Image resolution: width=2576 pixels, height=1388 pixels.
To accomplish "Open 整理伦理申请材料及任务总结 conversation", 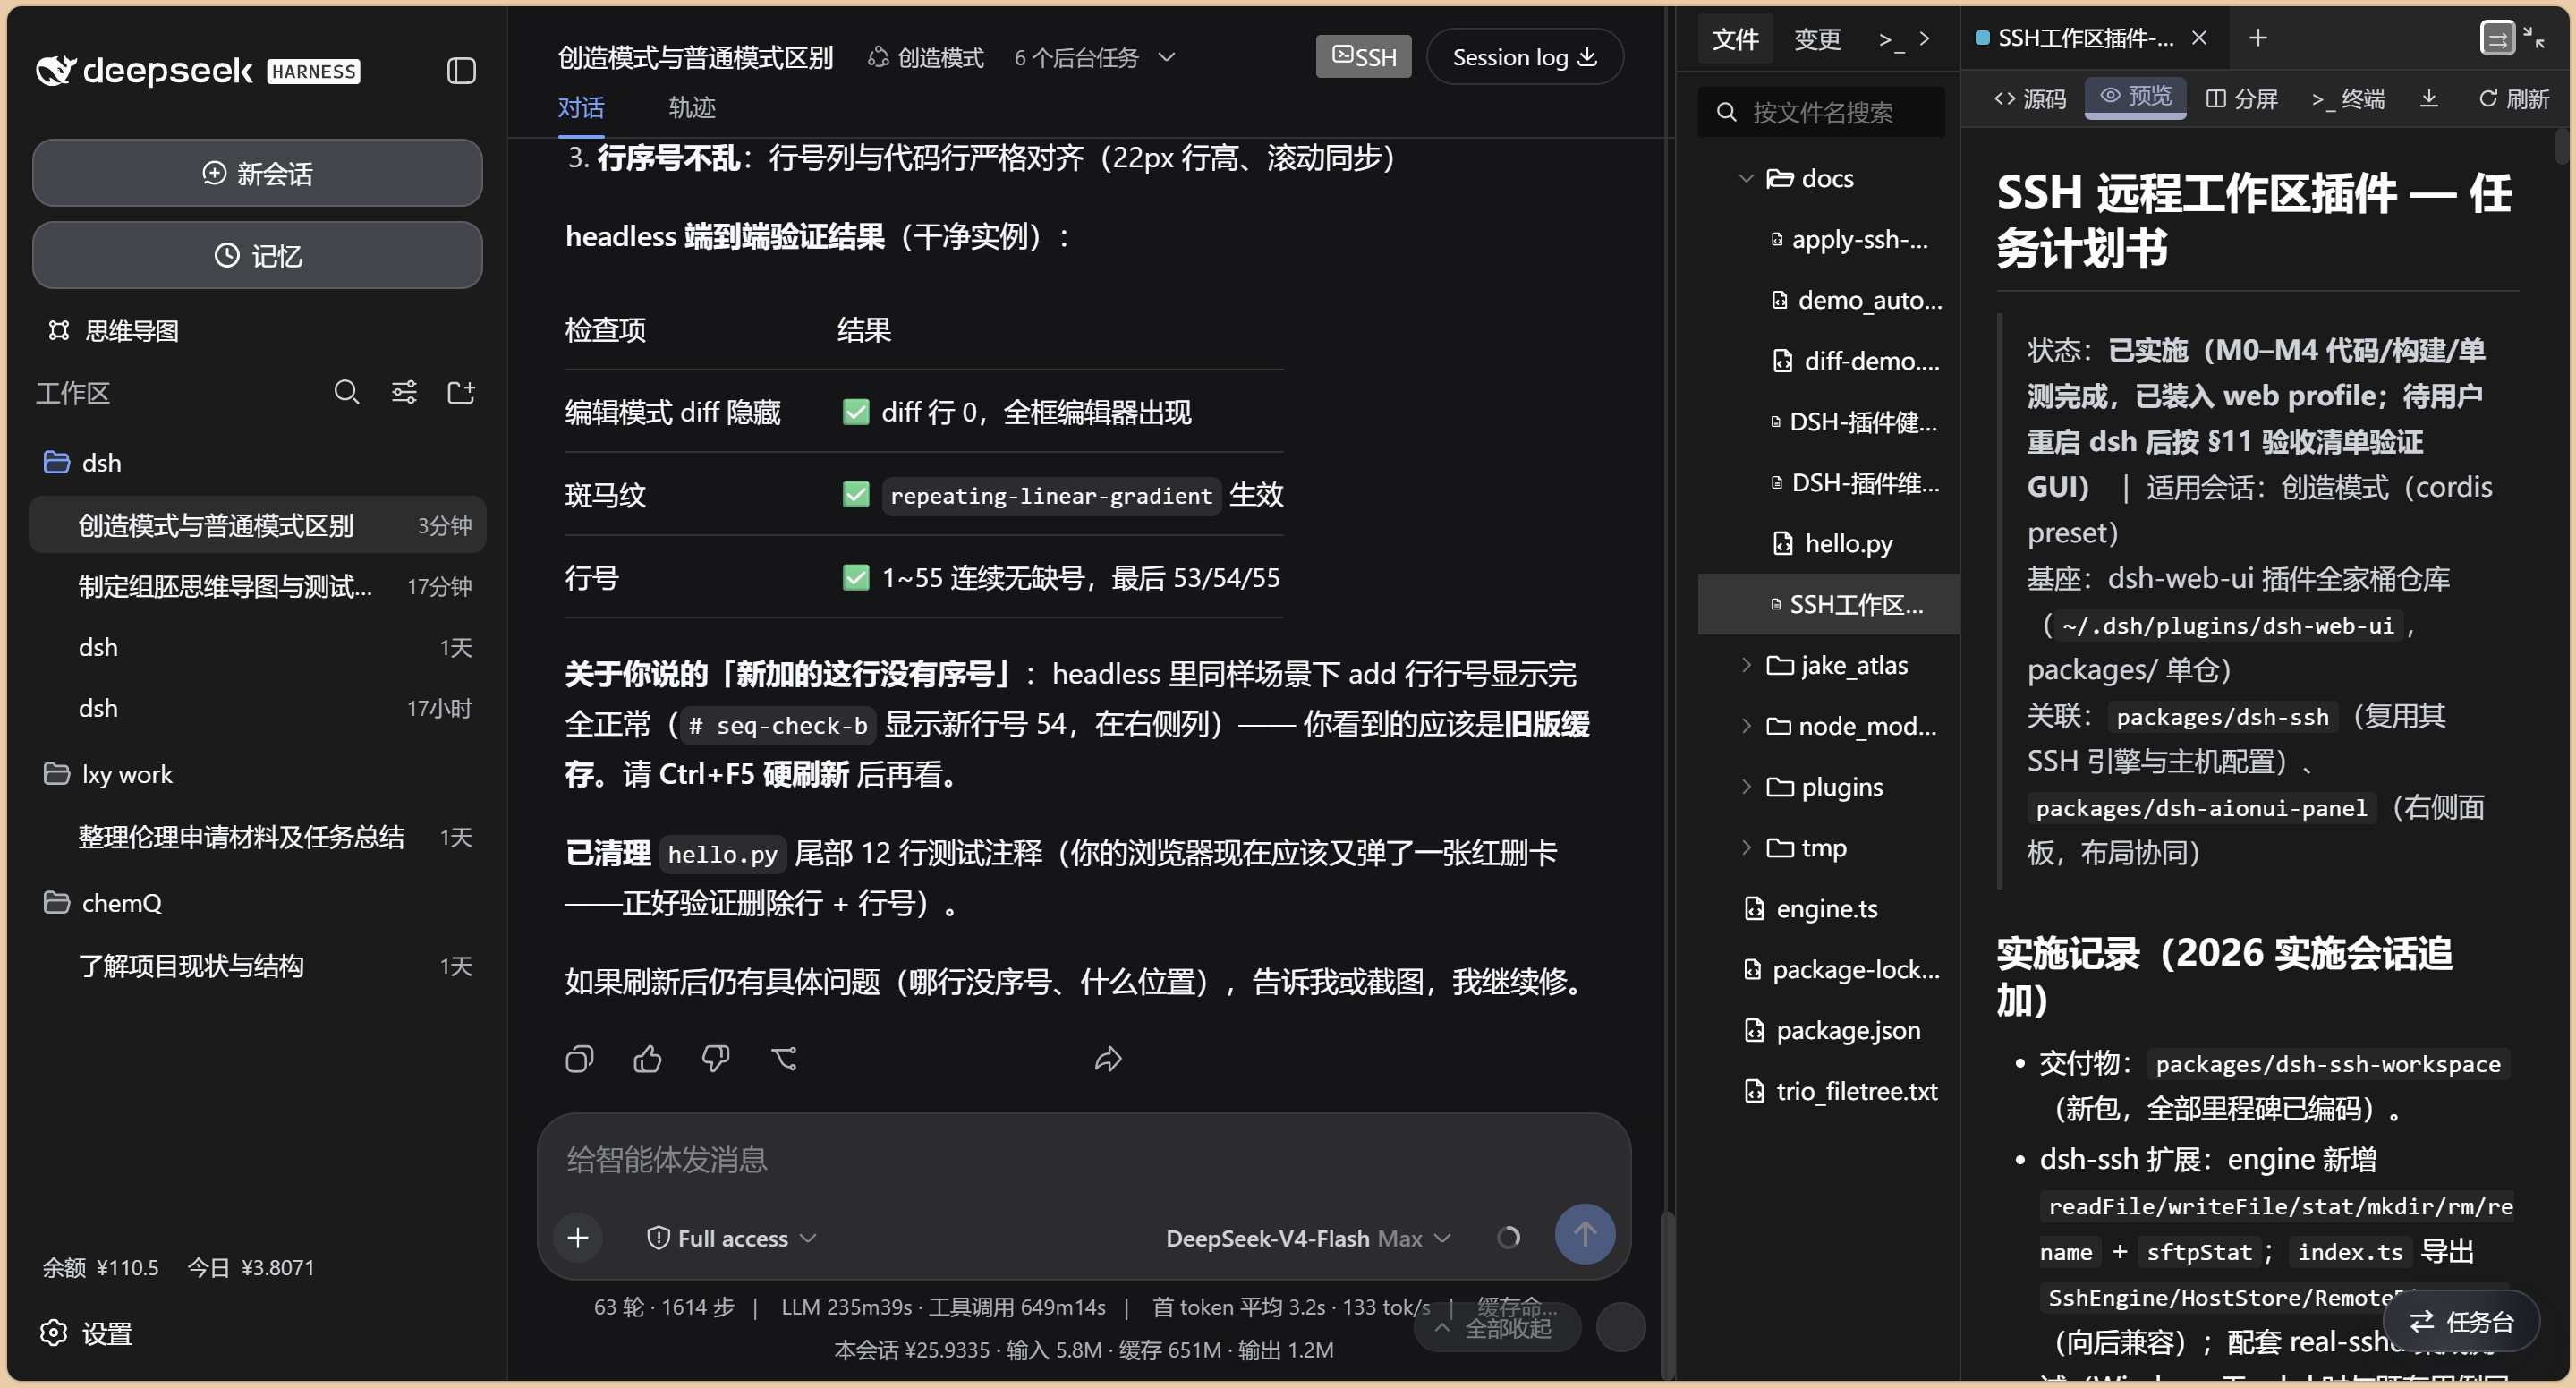I will pyautogui.click(x=257, y=837).
